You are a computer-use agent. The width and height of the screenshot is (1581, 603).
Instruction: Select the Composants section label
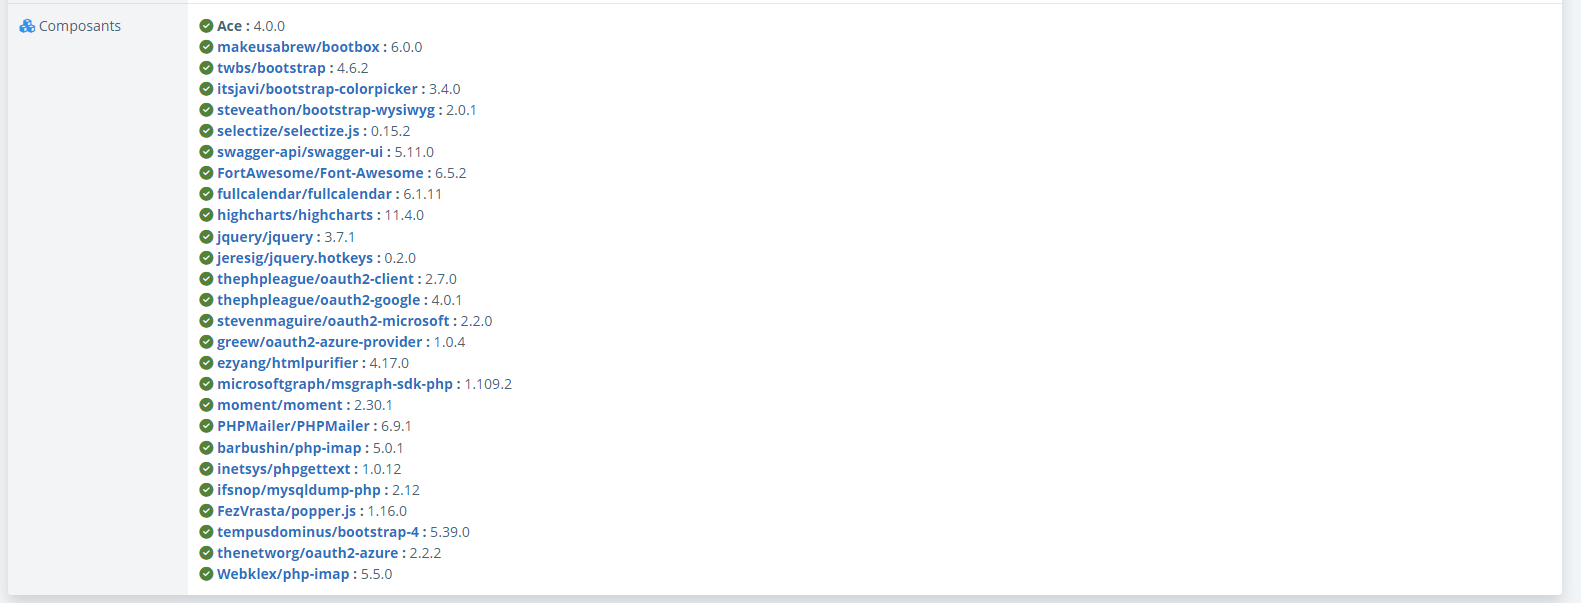tap(80, 26)
